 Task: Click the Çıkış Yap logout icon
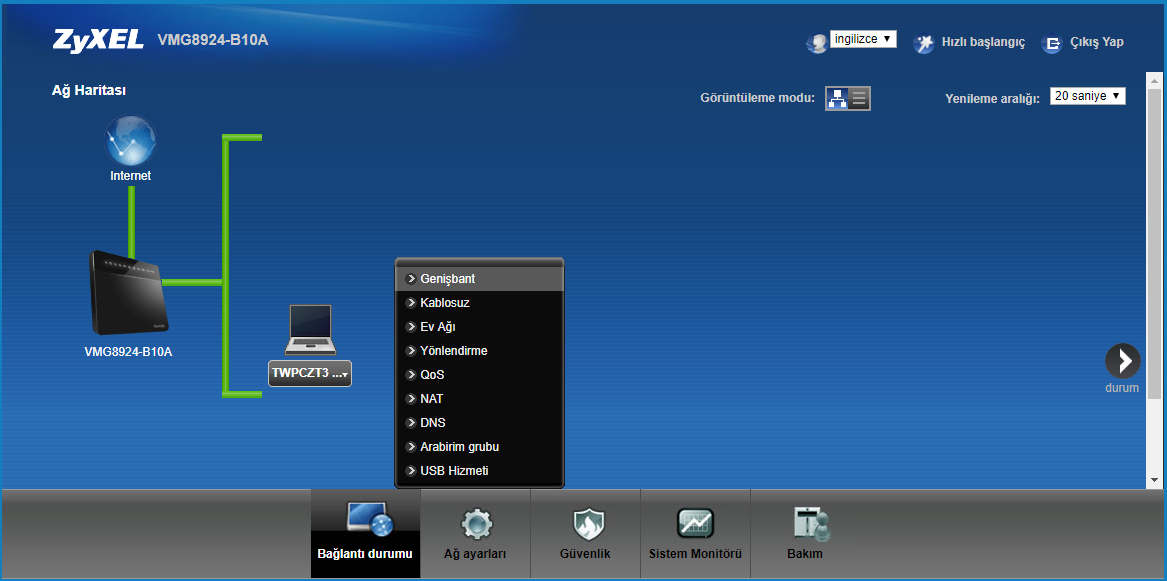point(1052,43)
